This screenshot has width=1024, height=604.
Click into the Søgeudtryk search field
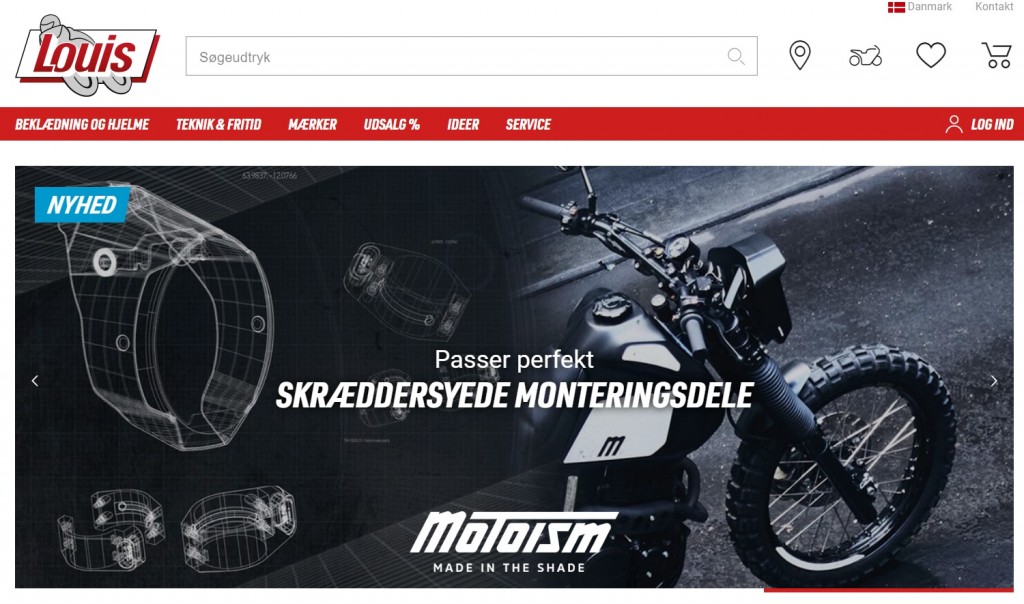tap(472, 56)
